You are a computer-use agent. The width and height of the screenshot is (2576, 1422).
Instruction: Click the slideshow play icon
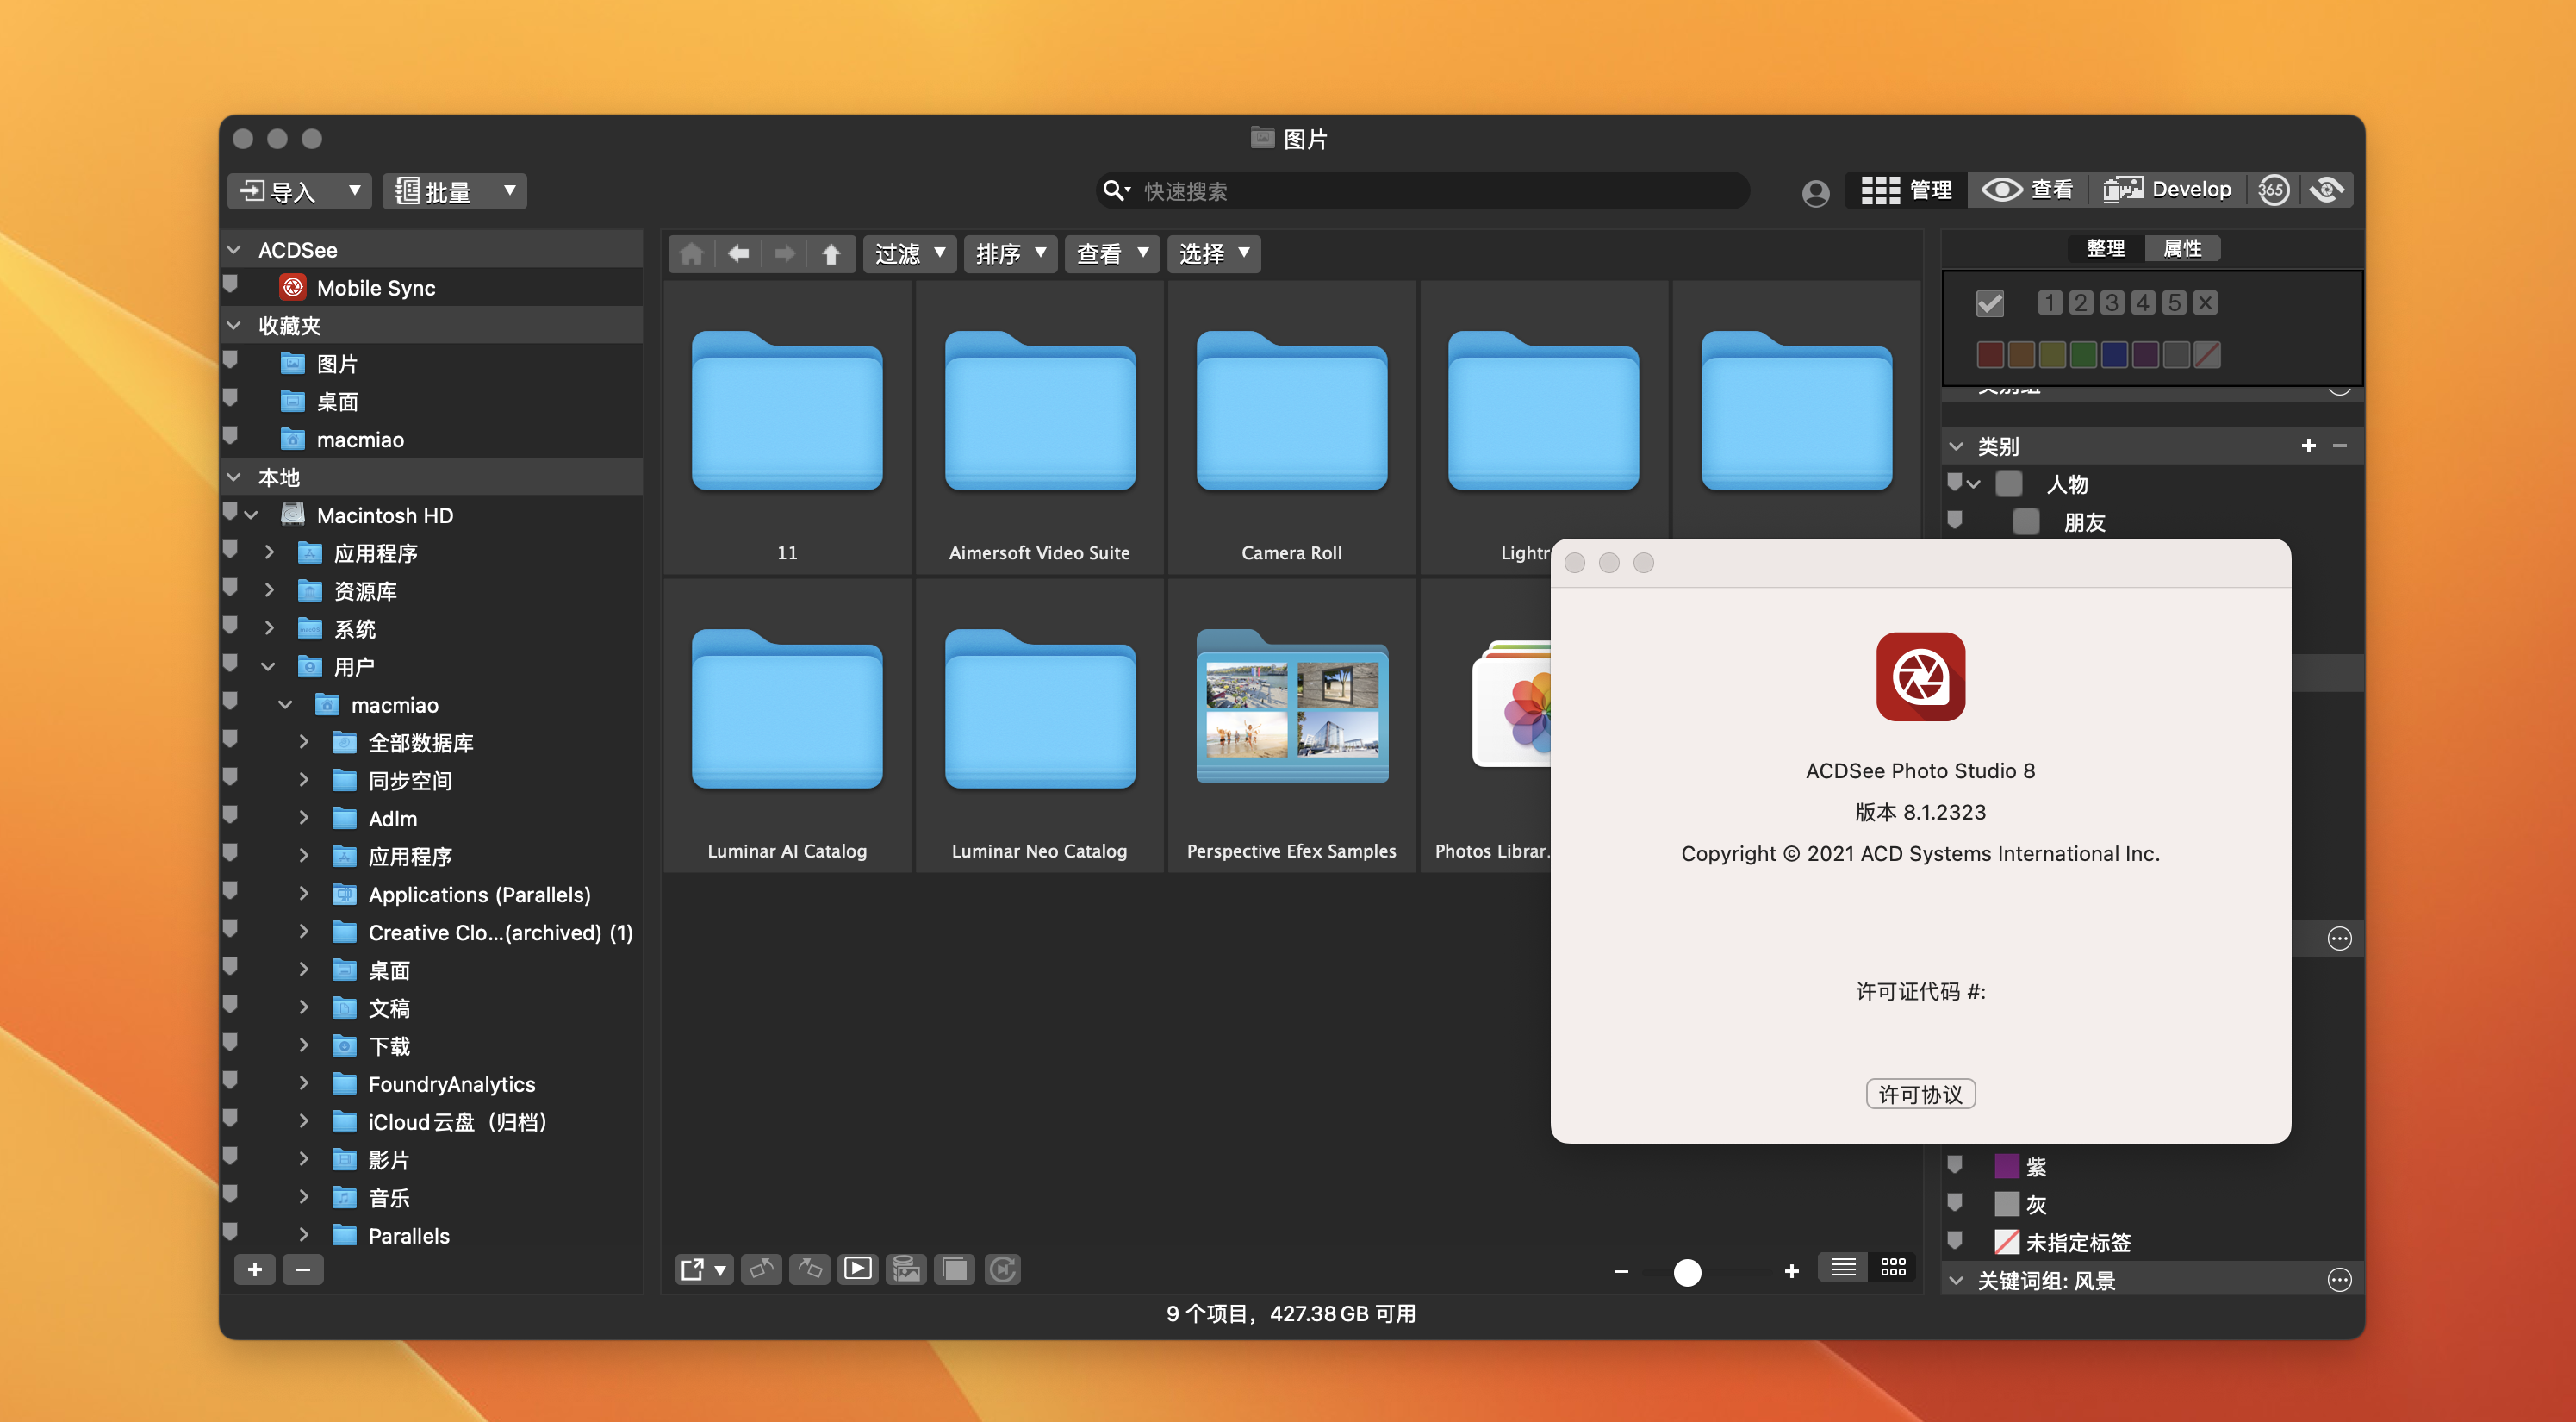pos(857,1269)
